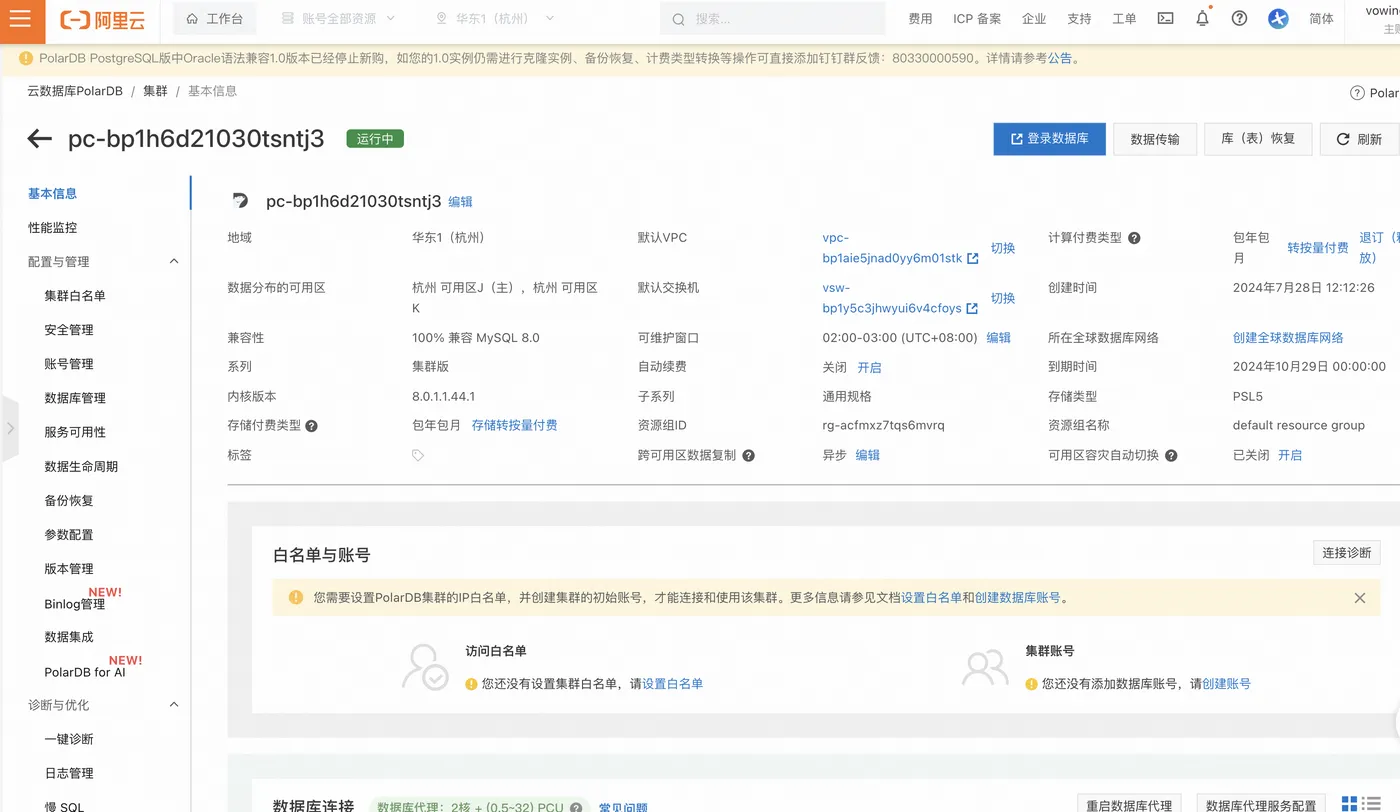Open the notifications bell
1400x812 pixels.
1203,18
